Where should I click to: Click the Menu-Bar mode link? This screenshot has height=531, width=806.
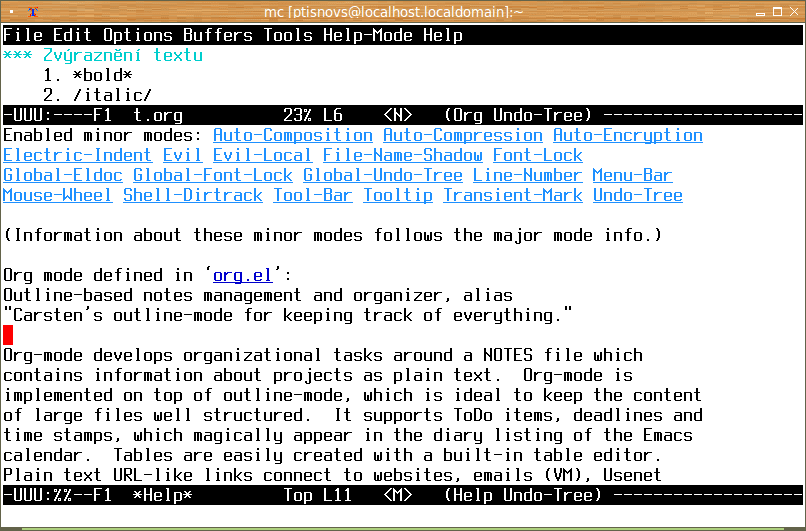pos(633,175)
